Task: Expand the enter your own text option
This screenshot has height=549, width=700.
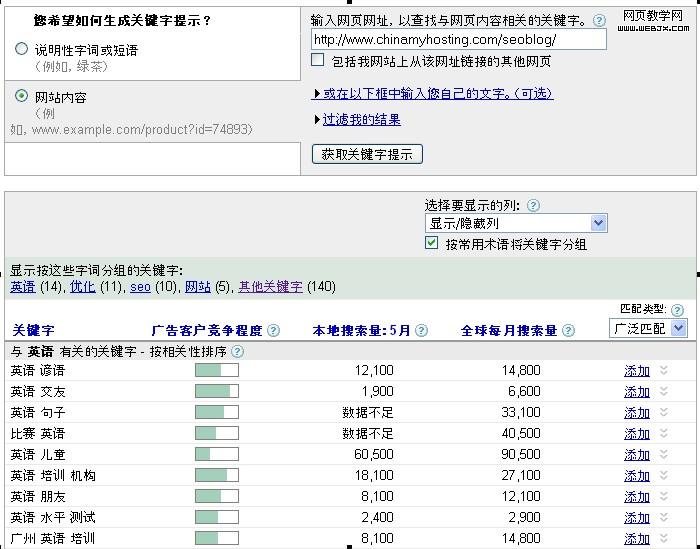Action: click(x=436, y=94)
